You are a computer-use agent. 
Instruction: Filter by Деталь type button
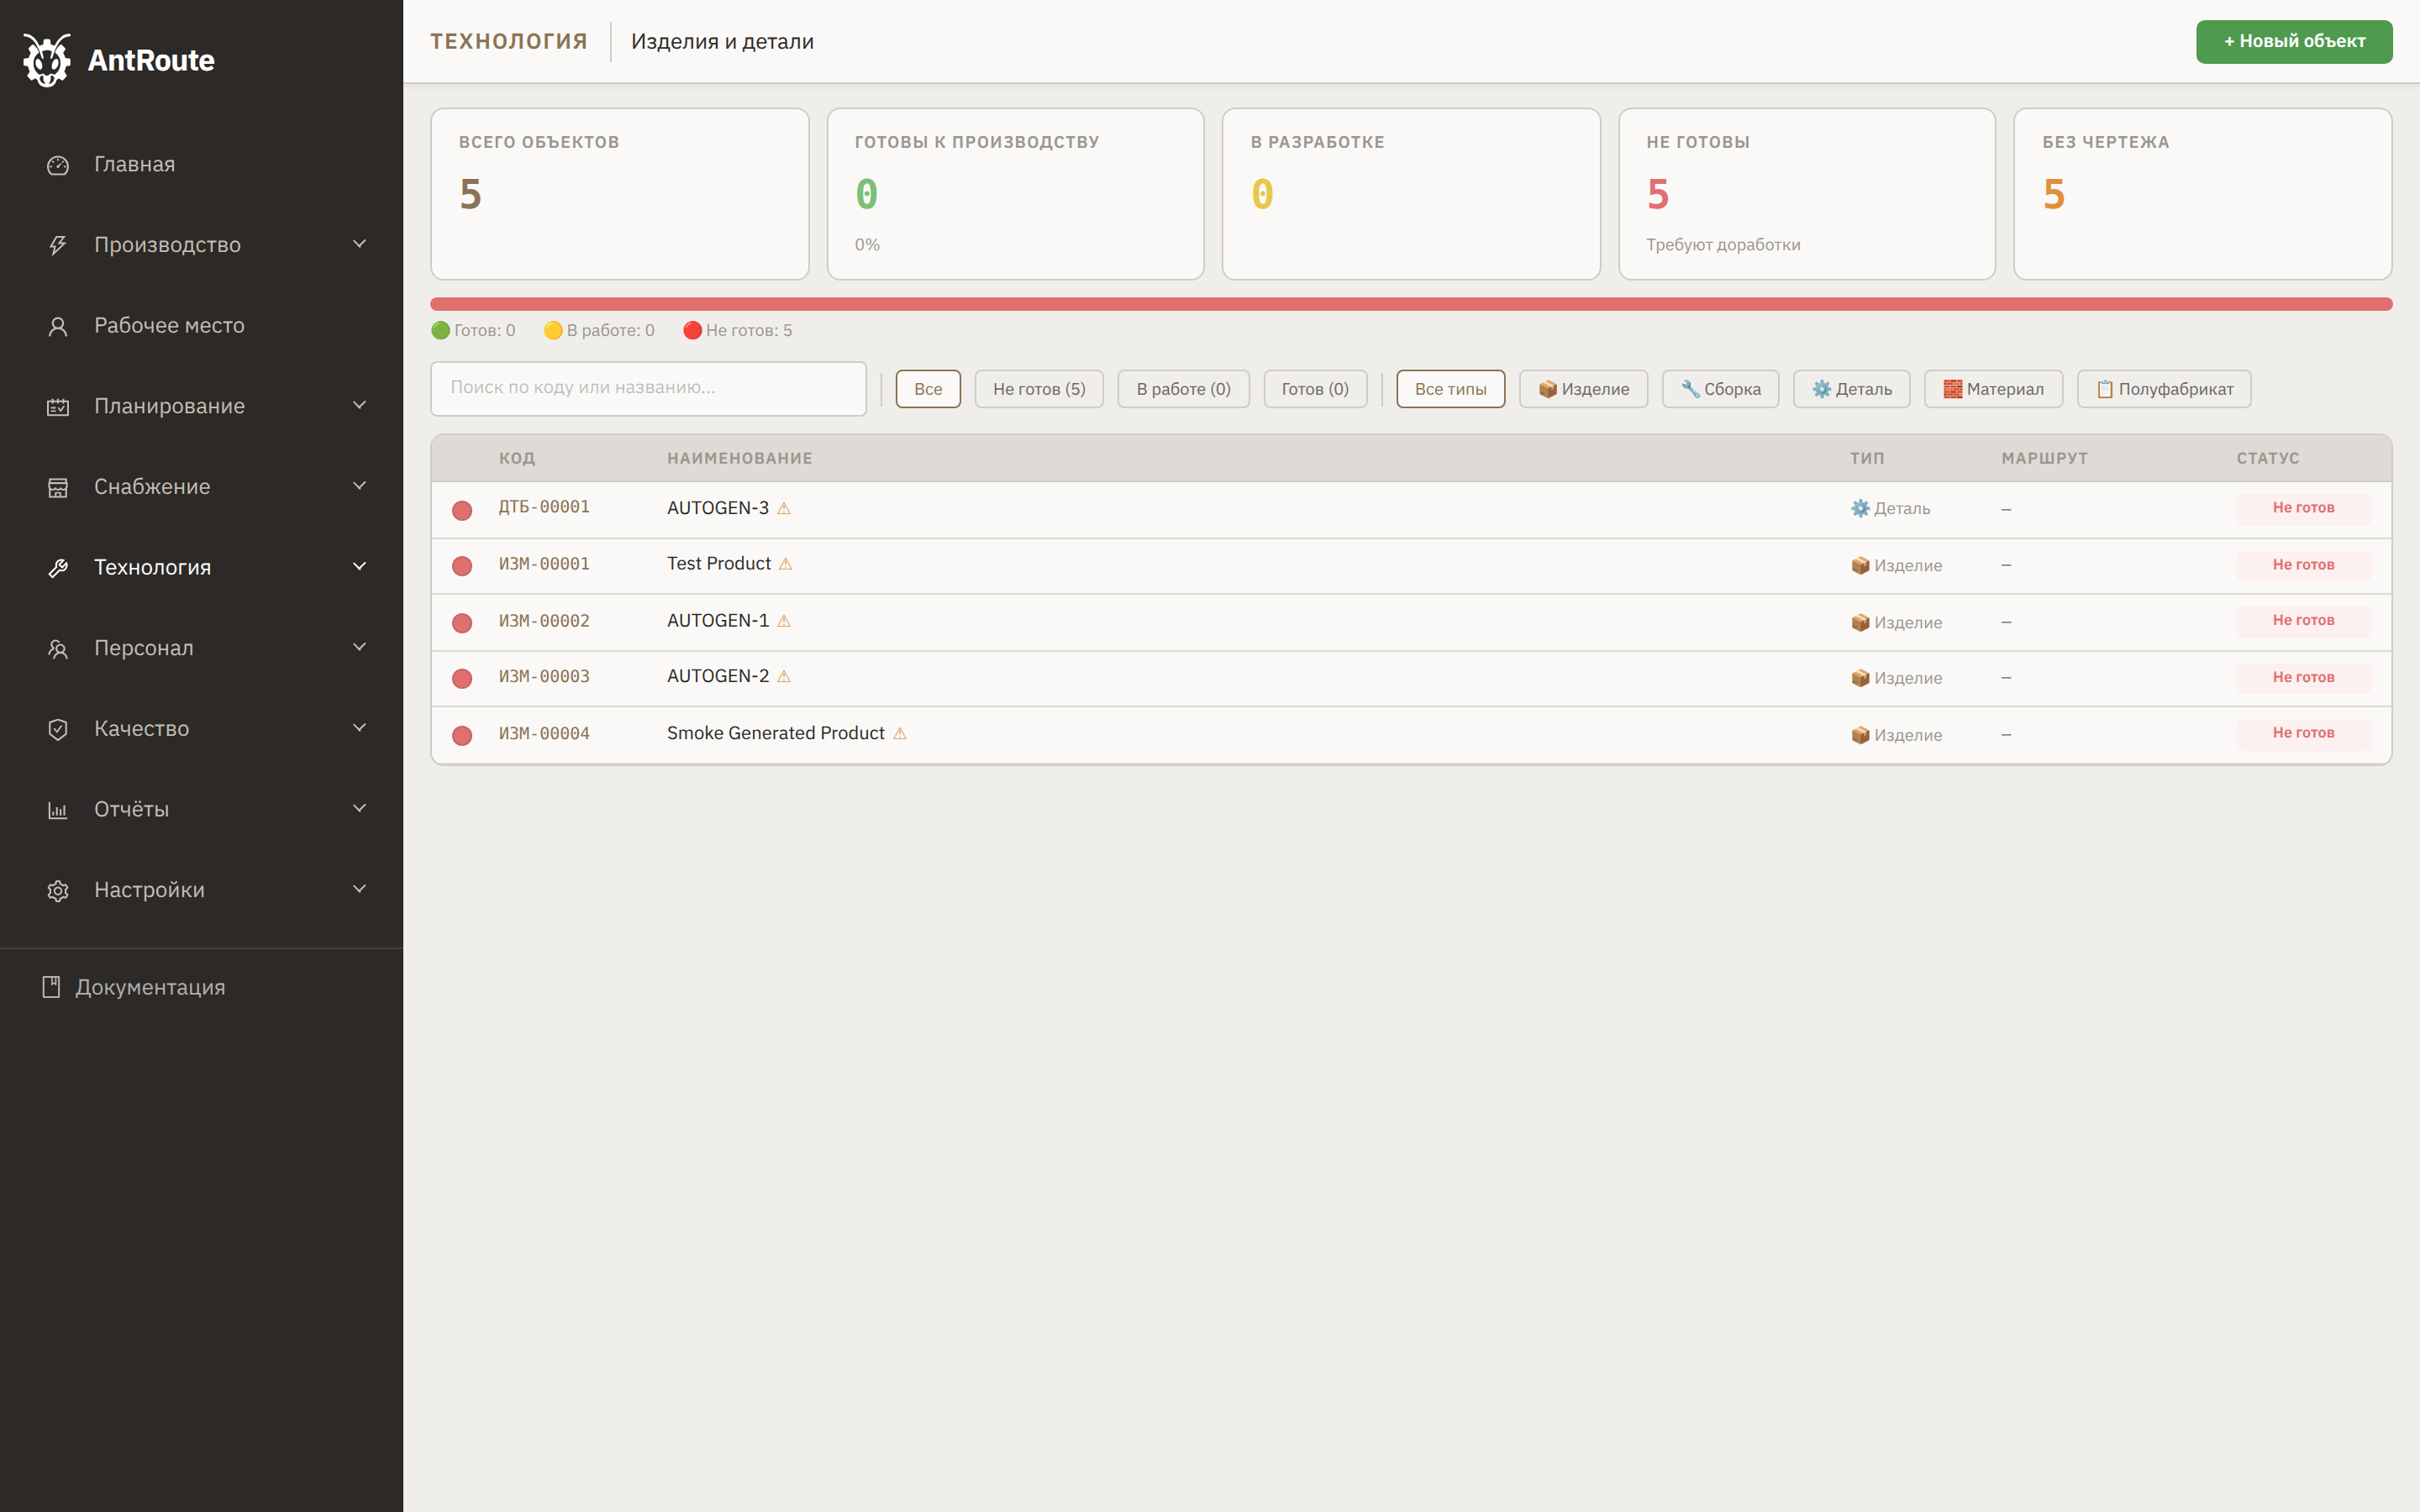tap(1851, 389)
